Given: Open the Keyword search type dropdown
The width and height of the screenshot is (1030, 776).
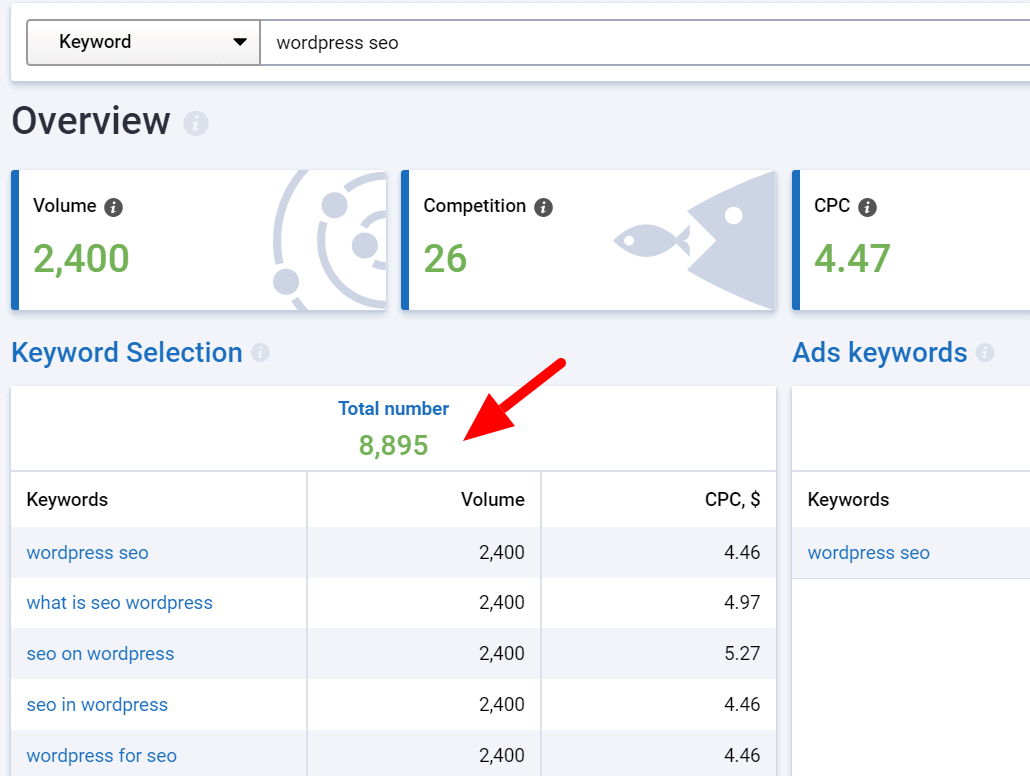Looking at the screenshot, I should [143, 42].
